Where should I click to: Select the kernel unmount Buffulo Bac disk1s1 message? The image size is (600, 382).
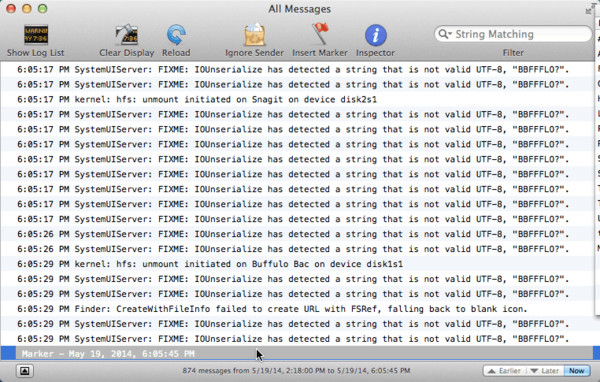click(x=297, y=264)
